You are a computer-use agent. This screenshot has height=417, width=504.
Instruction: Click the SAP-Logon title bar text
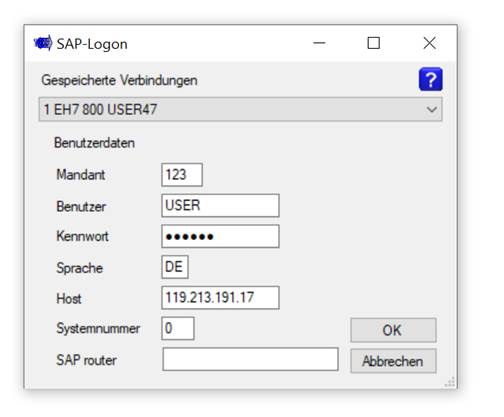click(x=92, y=44)
